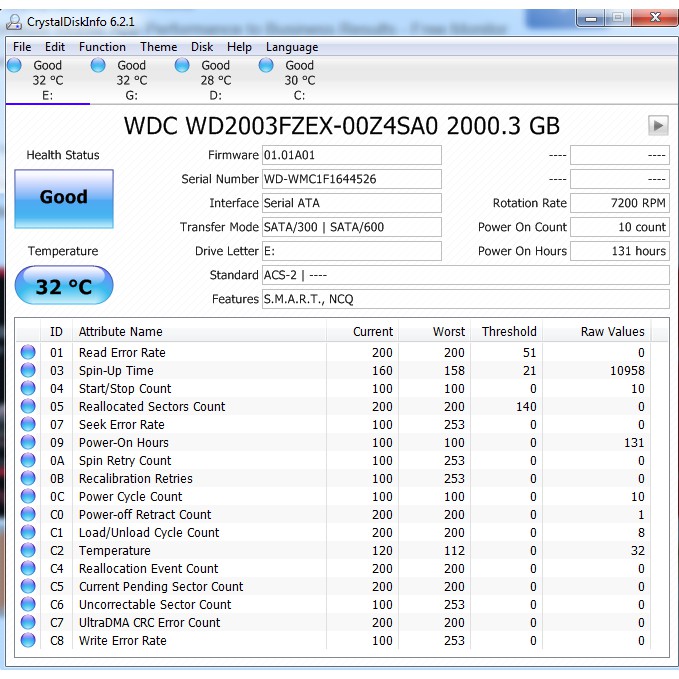Click the Firmware value field
The width and height of the screenshot is (679, 679).
coord(351,155)
